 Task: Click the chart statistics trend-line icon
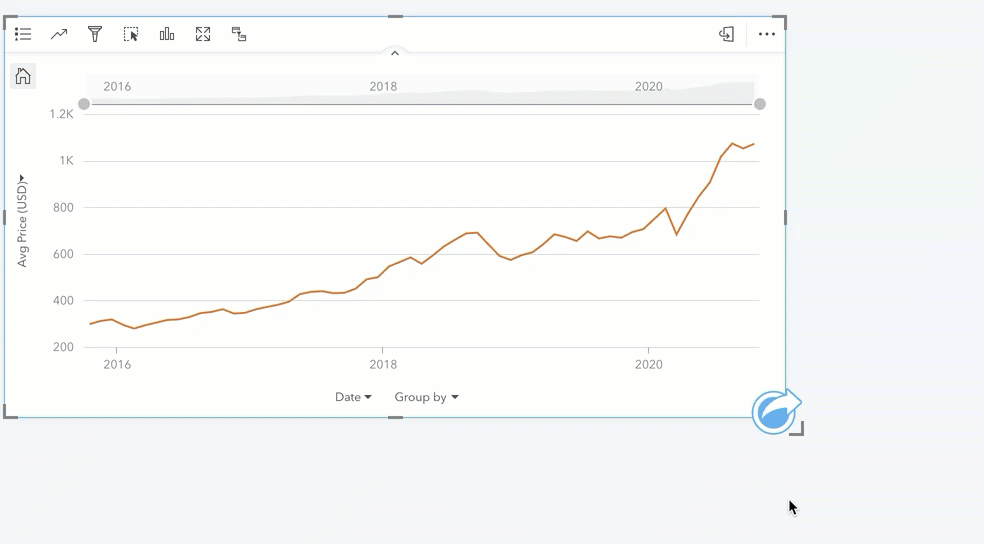[59, 34]
